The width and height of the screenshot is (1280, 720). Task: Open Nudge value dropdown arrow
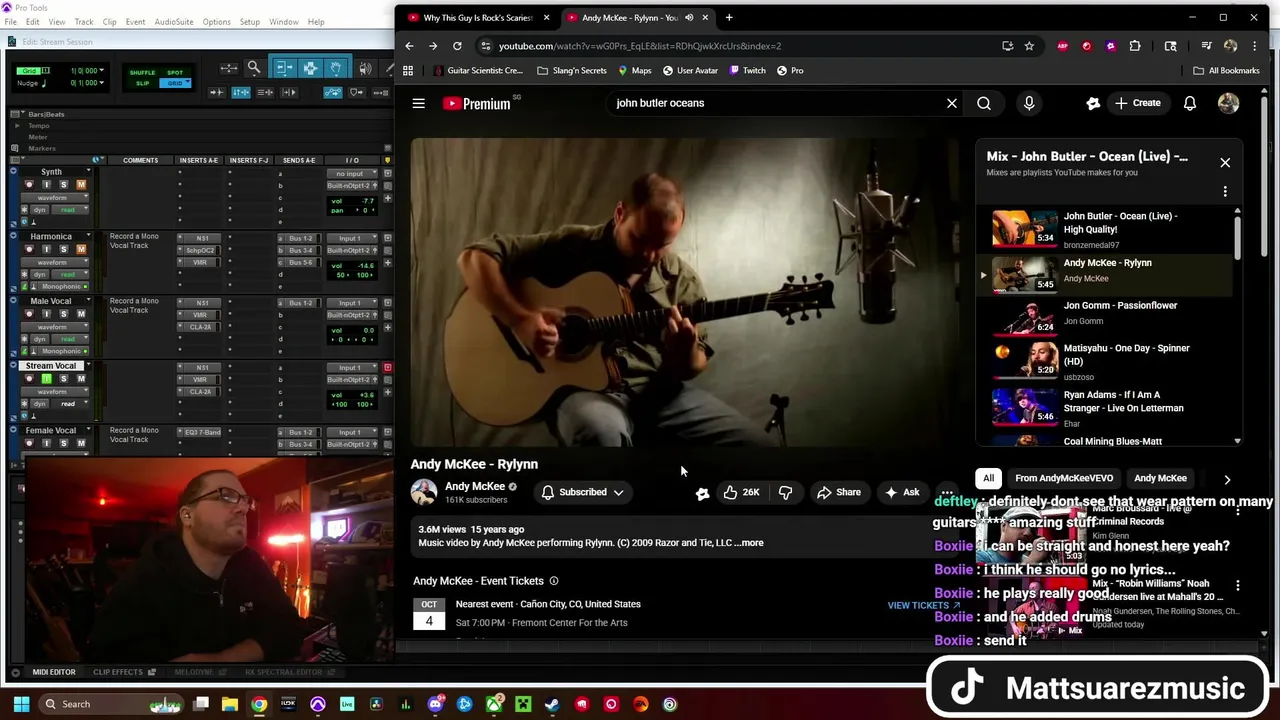pos(102,82)
